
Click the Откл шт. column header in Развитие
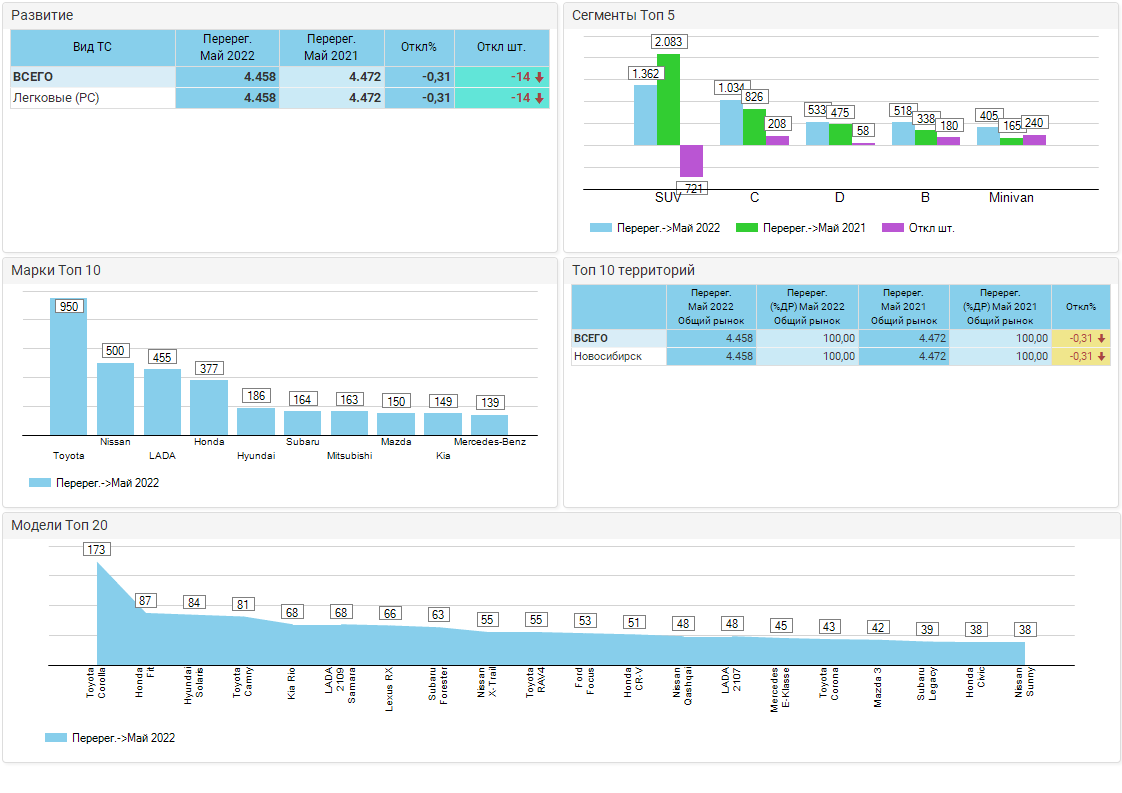501,47
